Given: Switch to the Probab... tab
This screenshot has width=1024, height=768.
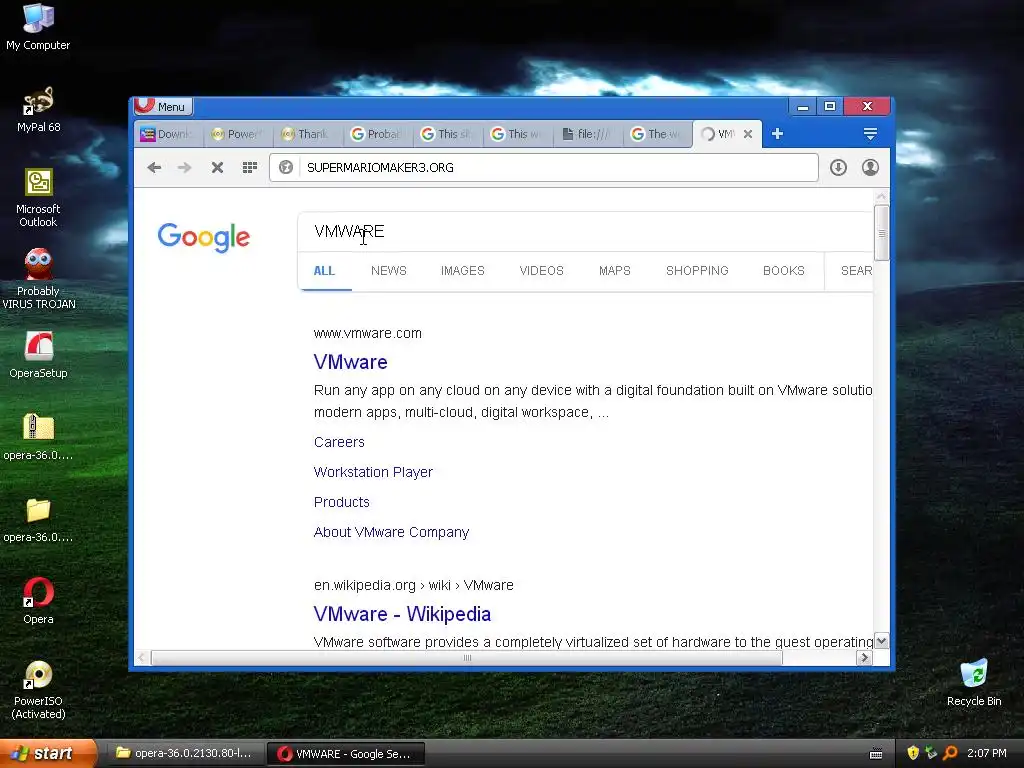Looking at the screenshot, I should 377,134.
